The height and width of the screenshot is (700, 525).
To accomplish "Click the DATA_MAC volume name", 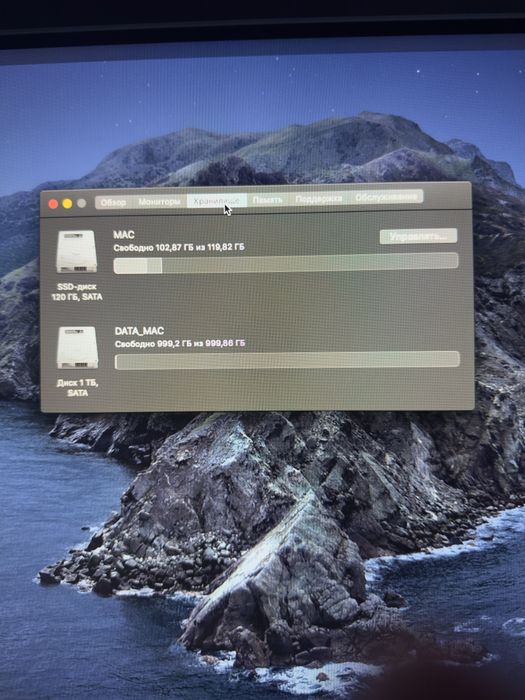I will pyautogui.click(x=139, y=331).
